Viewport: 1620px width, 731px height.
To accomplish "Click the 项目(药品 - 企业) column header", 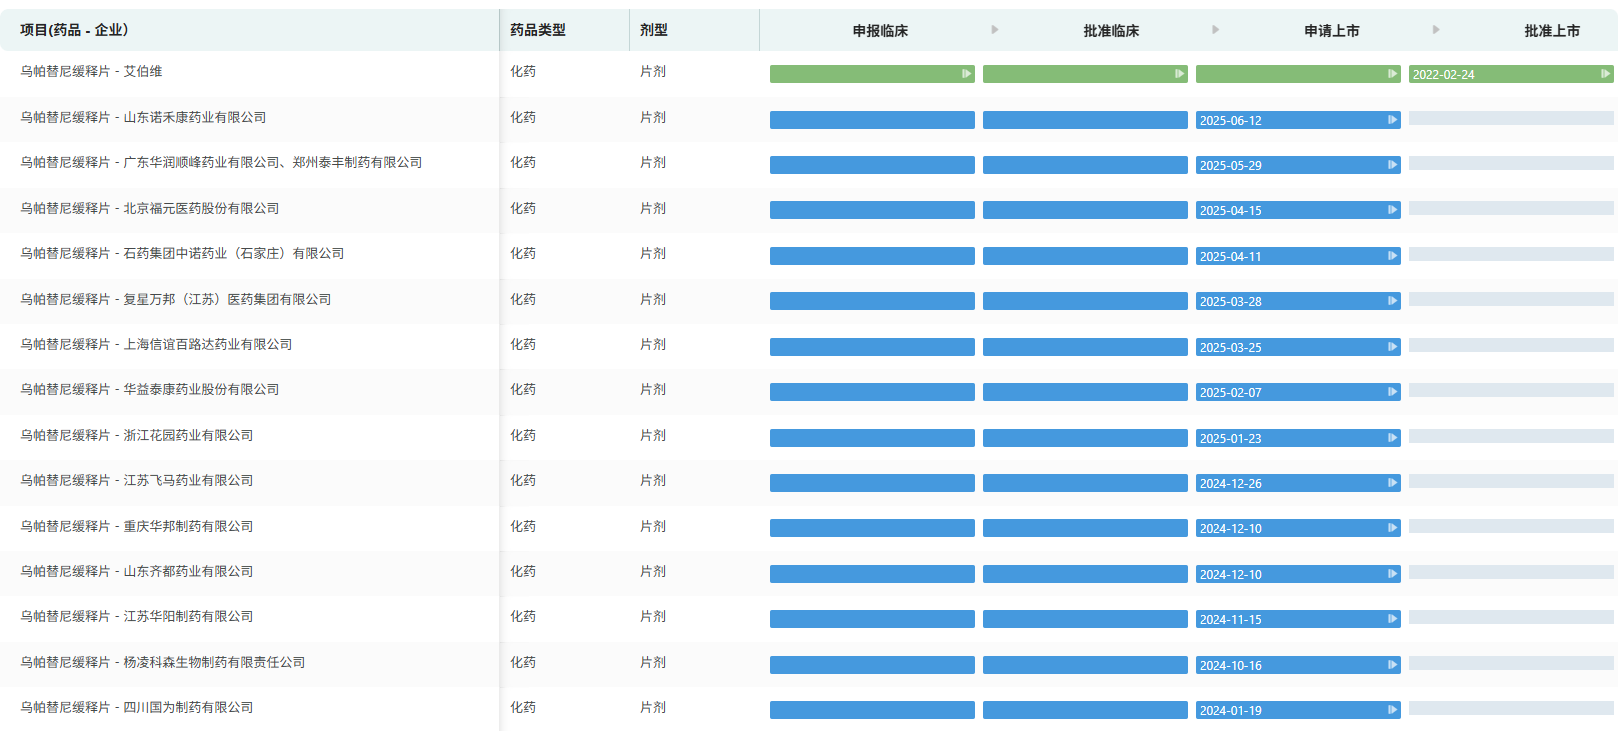I will pyautogui.click(x=74, y=30).
